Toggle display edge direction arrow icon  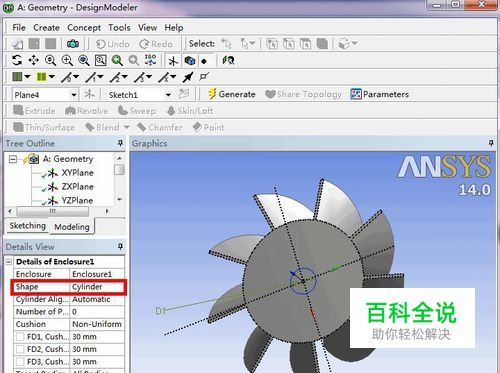[188, 77]
